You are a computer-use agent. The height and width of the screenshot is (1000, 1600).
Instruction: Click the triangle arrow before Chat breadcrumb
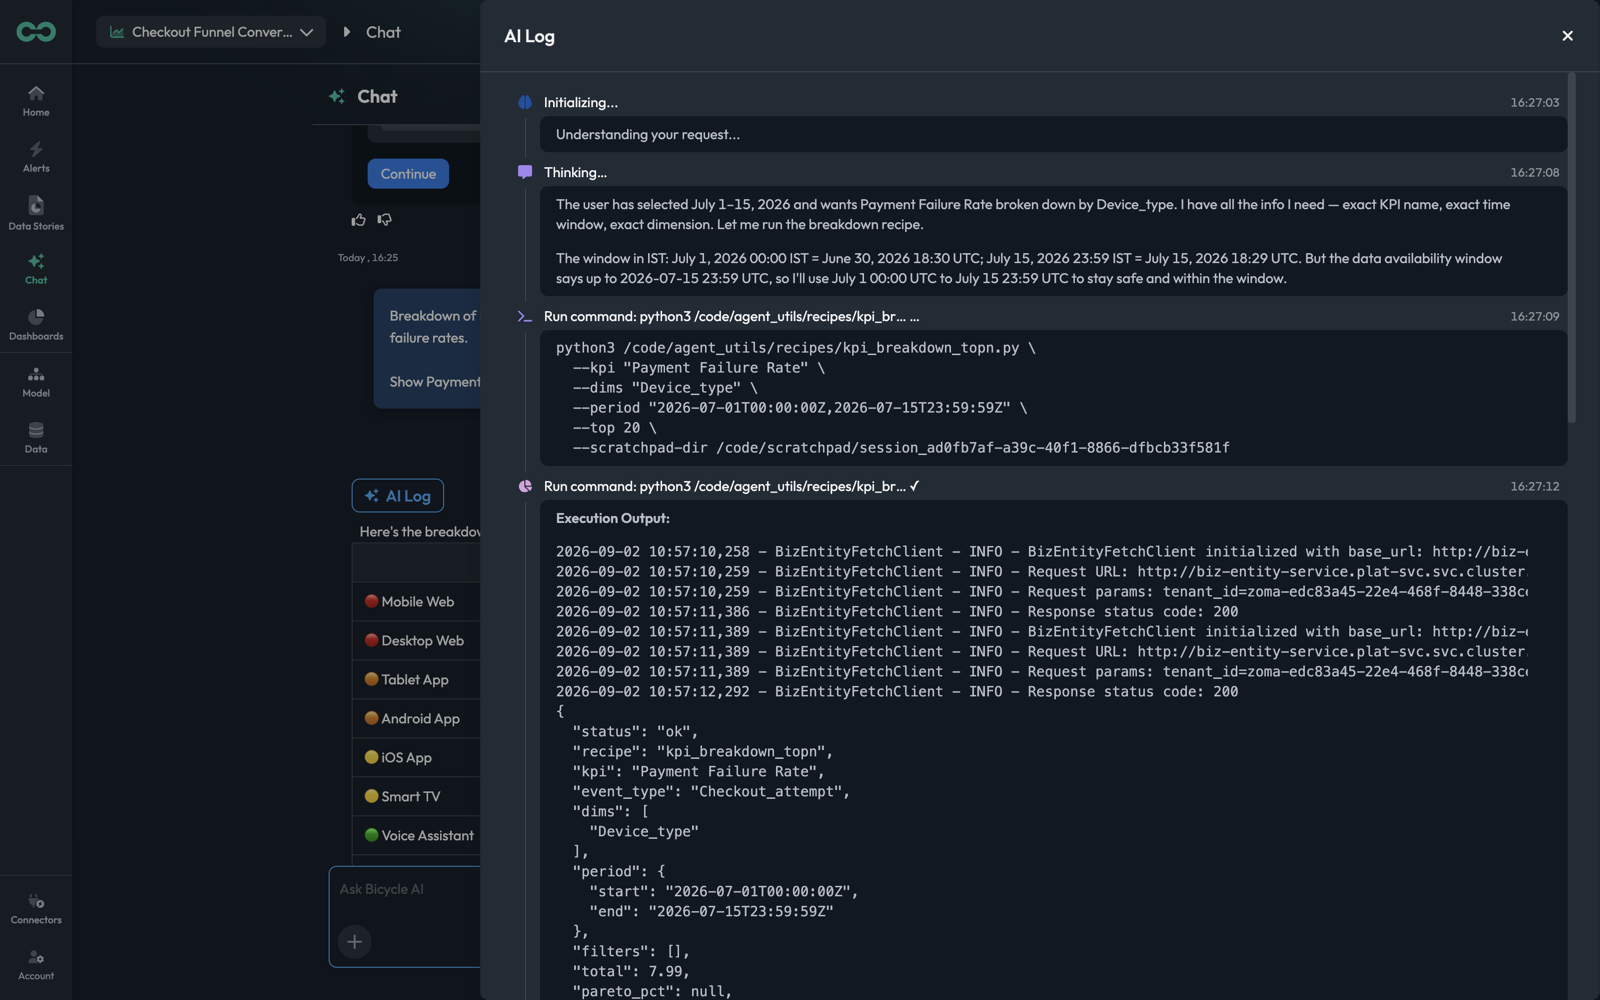pos(347,32)
